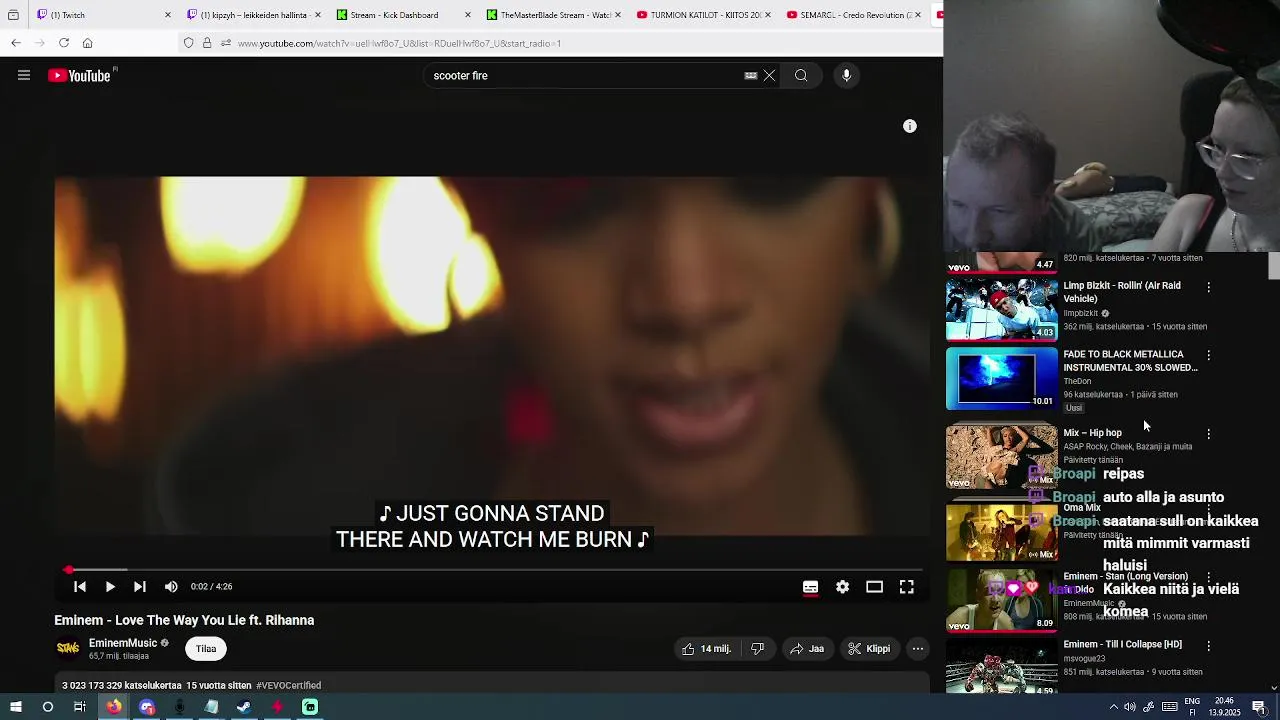
Task: Create a clip with Klippi
Action: click(869, 649)
